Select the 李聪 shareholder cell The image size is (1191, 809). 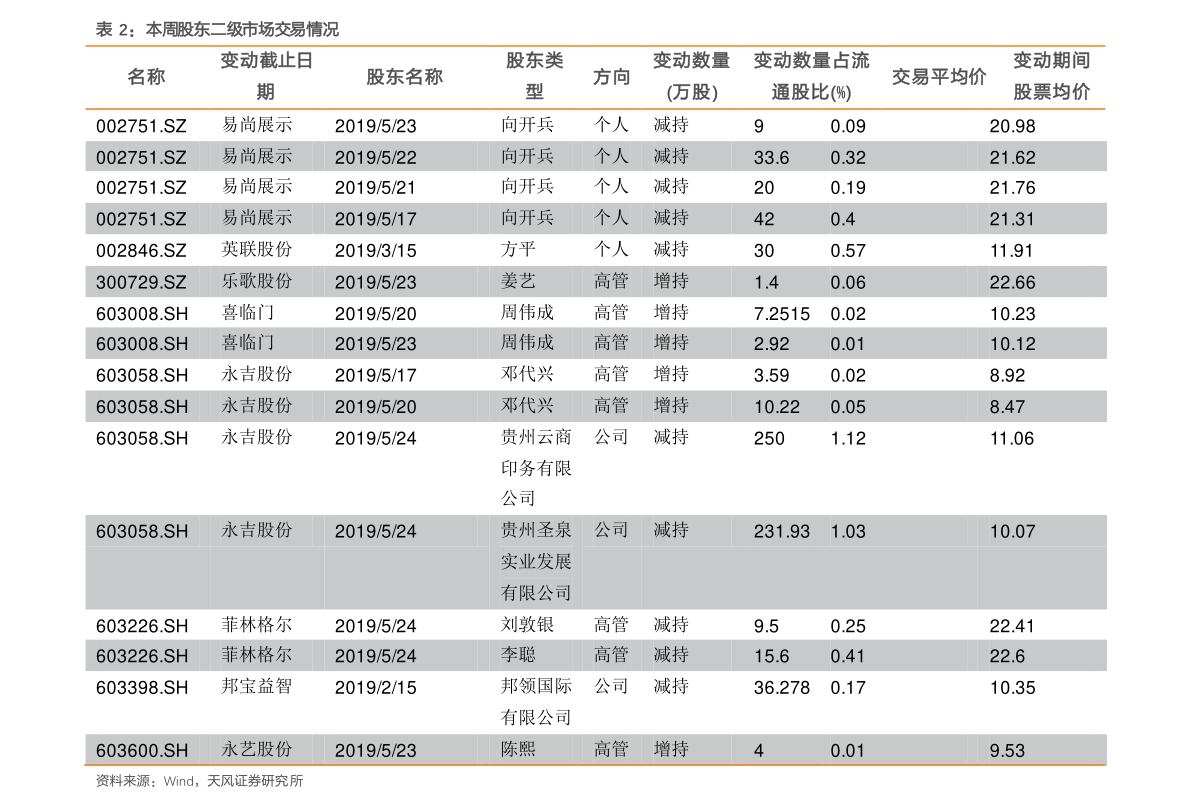[x=518, y=656]
